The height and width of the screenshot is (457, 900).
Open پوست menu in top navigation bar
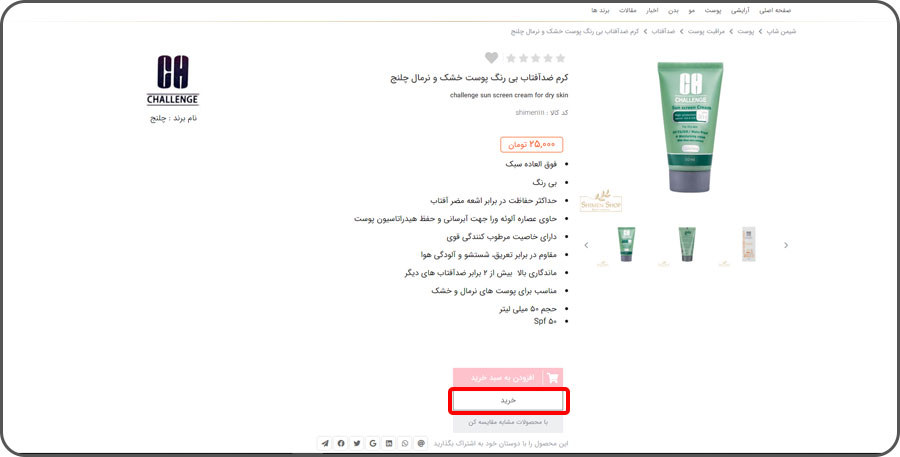(x=713, y=10)
